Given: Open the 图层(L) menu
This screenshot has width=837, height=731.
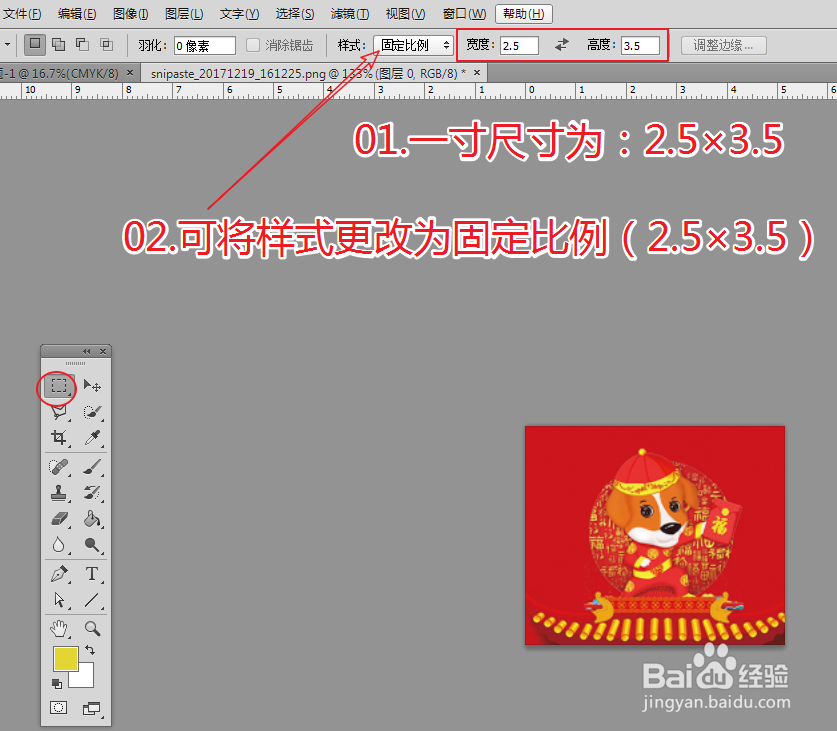Looking at the screenshot, I should point(184,14).
